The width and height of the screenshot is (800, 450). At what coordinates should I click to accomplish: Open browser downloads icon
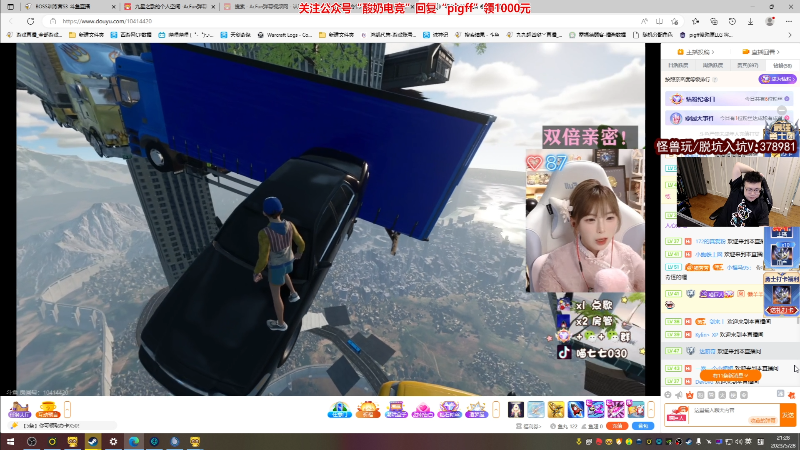[x=751, y=21]
